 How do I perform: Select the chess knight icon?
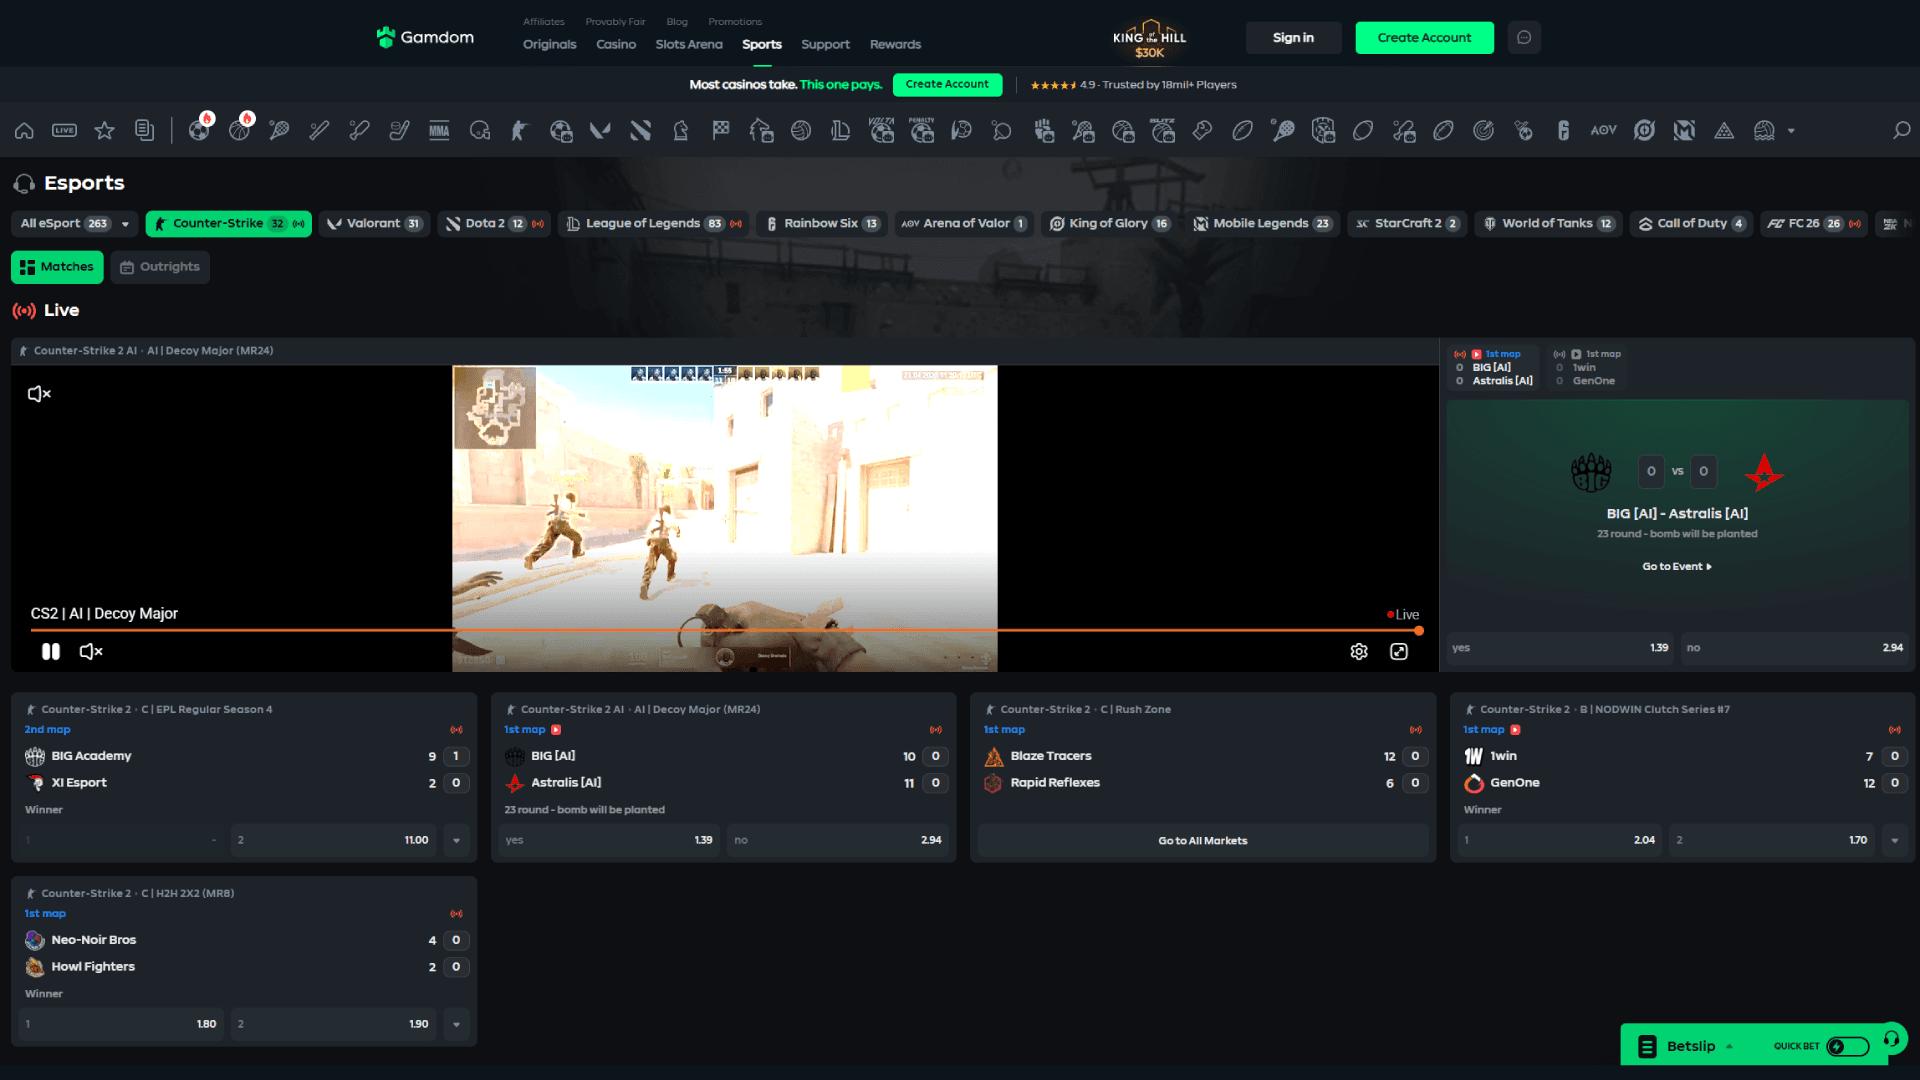(x=681, y=131)
